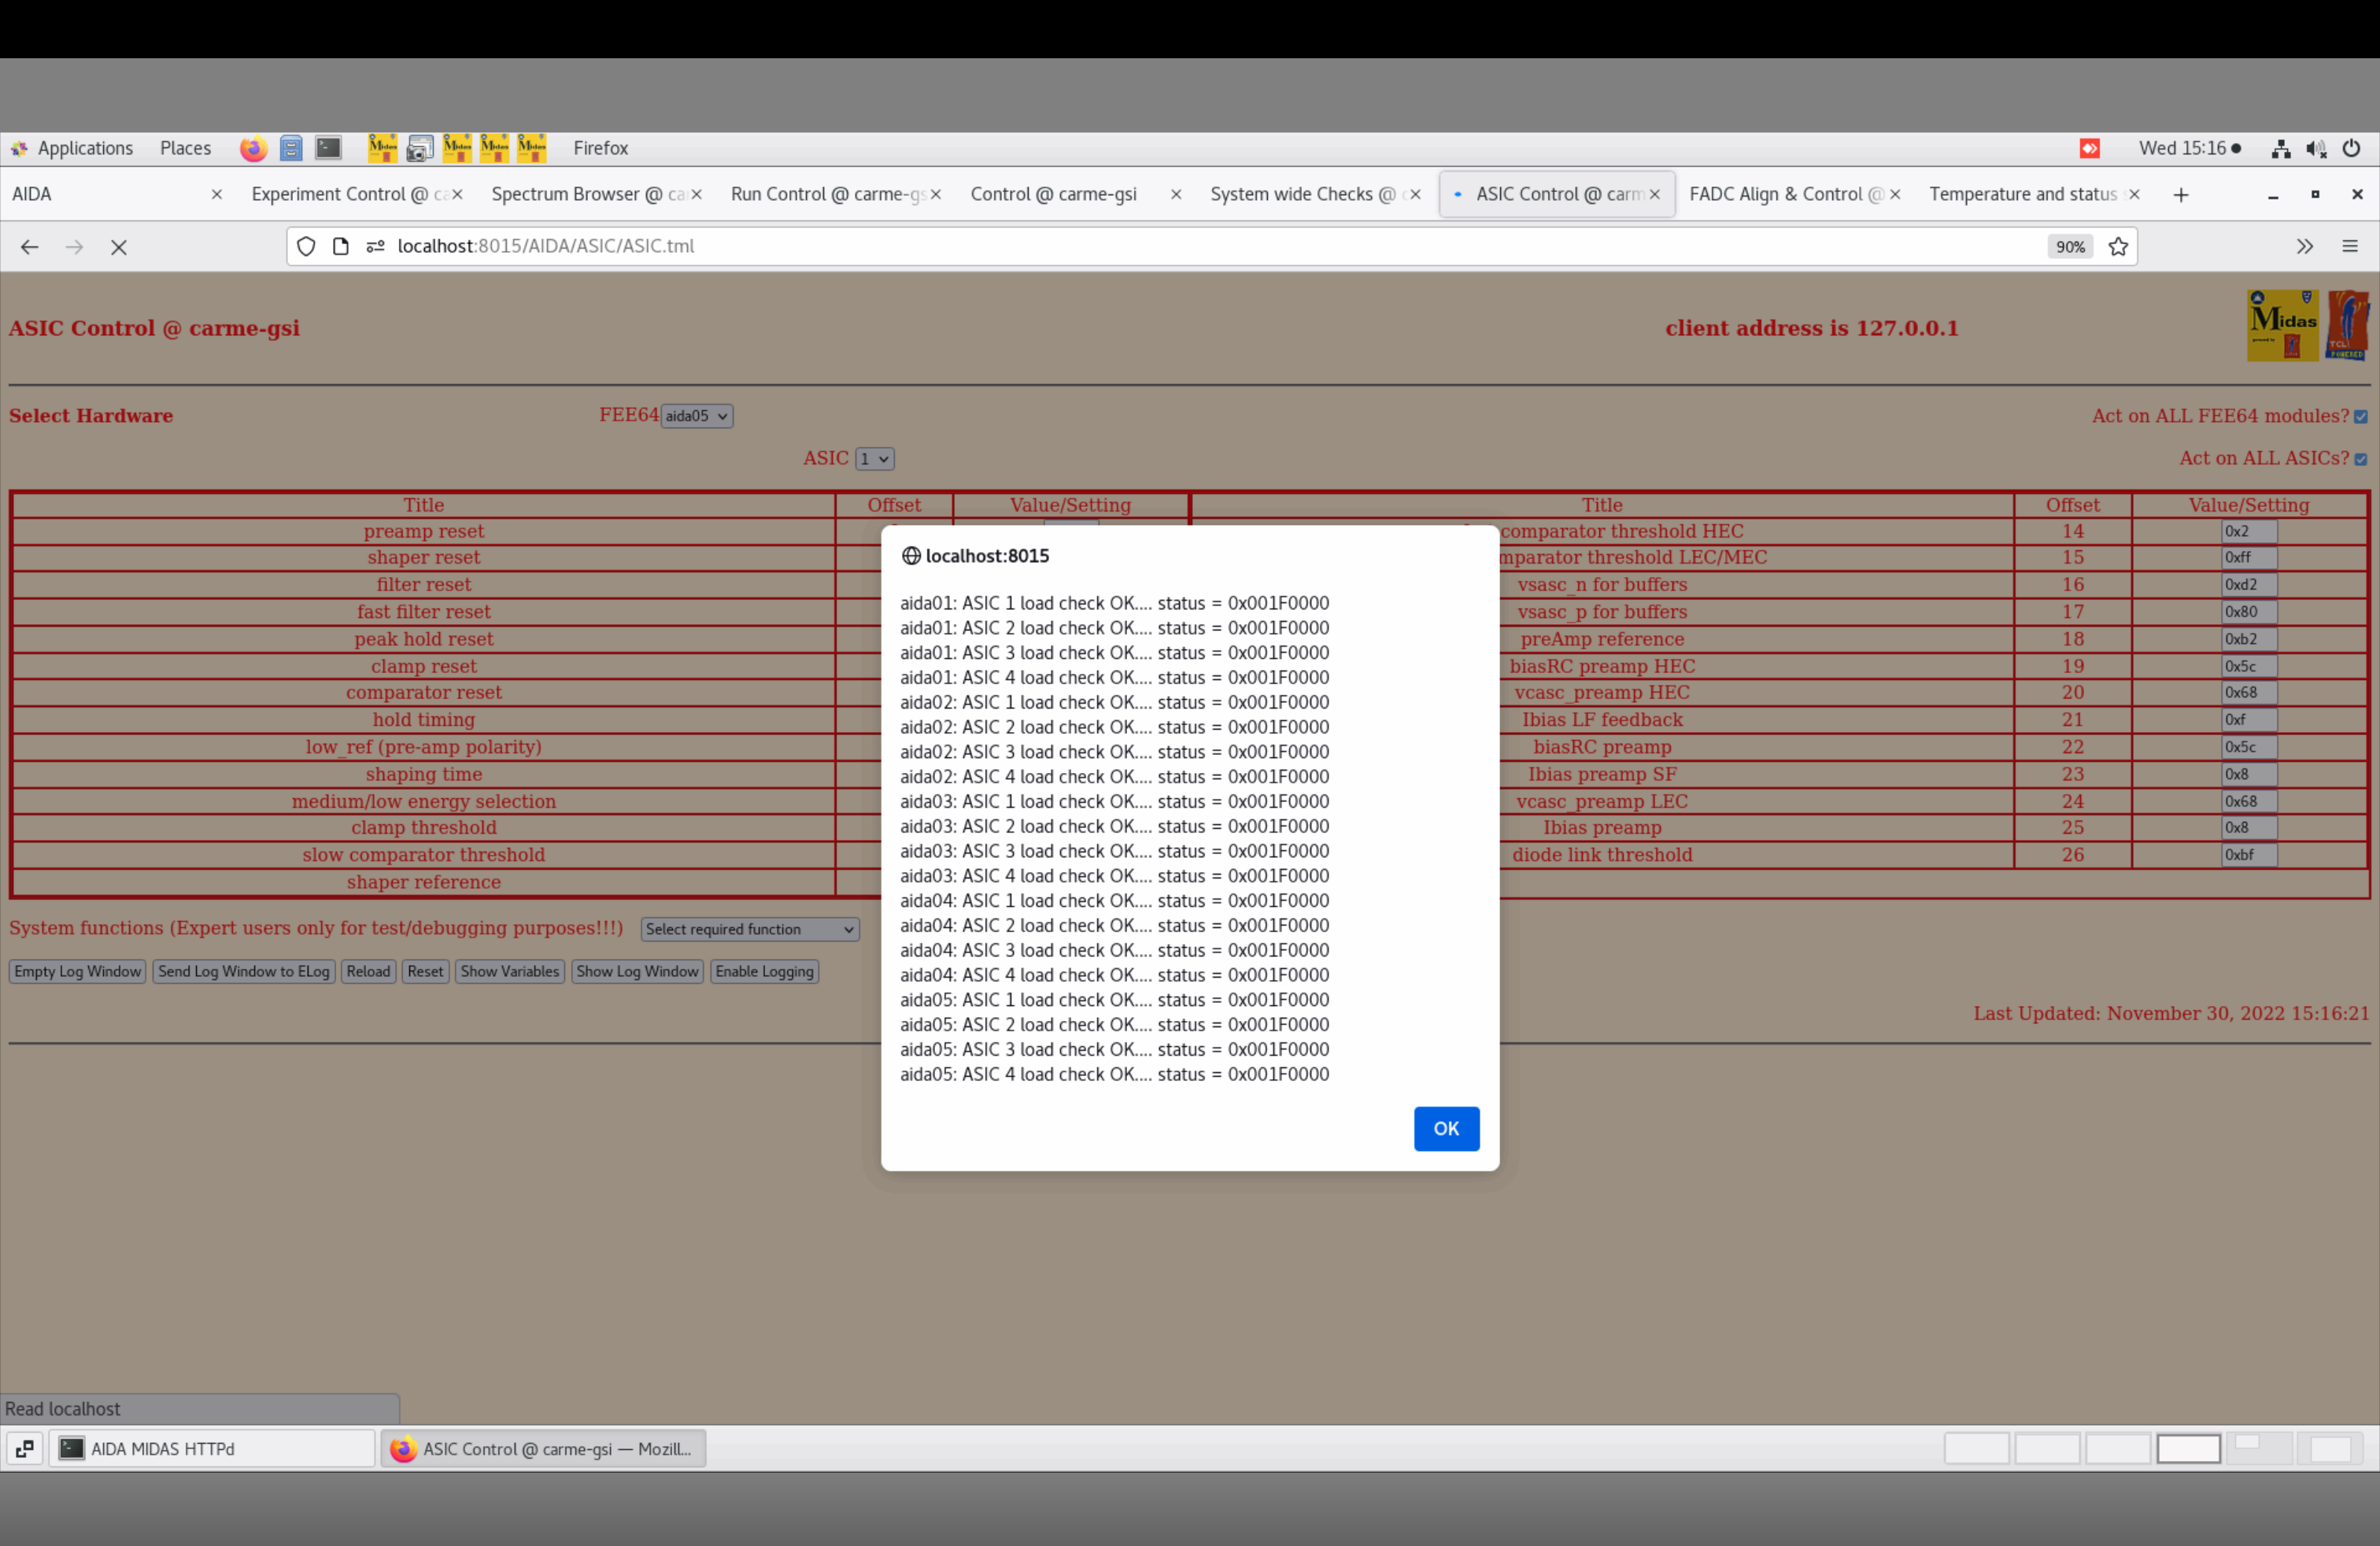
Task: Toggle Act on ALL FEE64 modules checkbox
Action: [2361, 417]
